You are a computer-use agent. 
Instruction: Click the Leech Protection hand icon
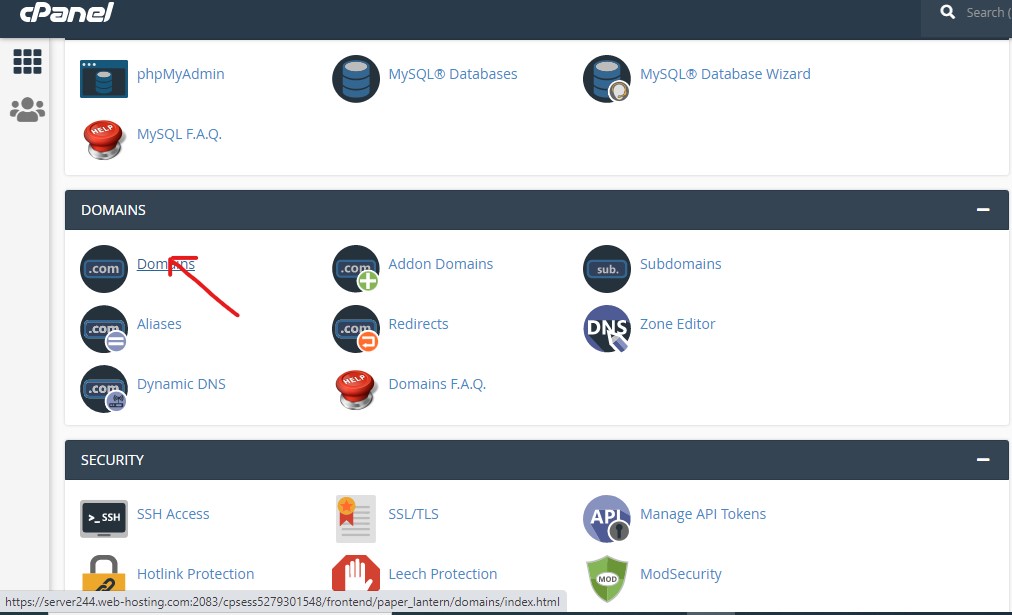coord(356,574)
